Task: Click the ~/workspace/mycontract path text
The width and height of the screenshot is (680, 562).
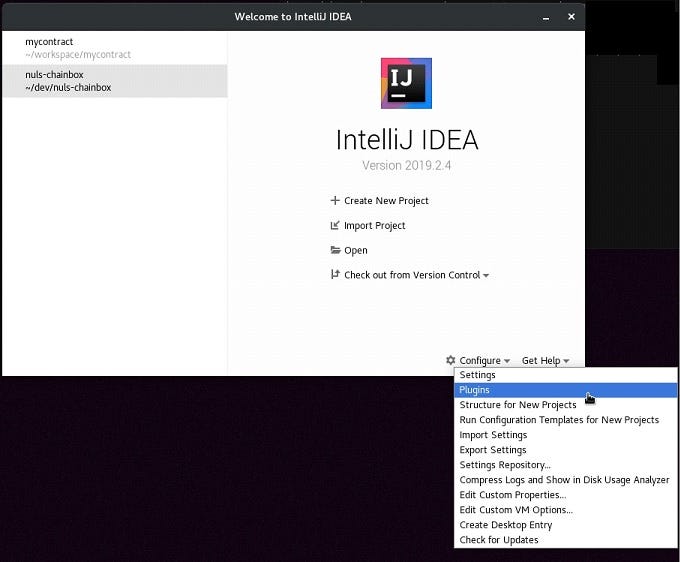Action: pyautogui.click(x=78, y=55)
